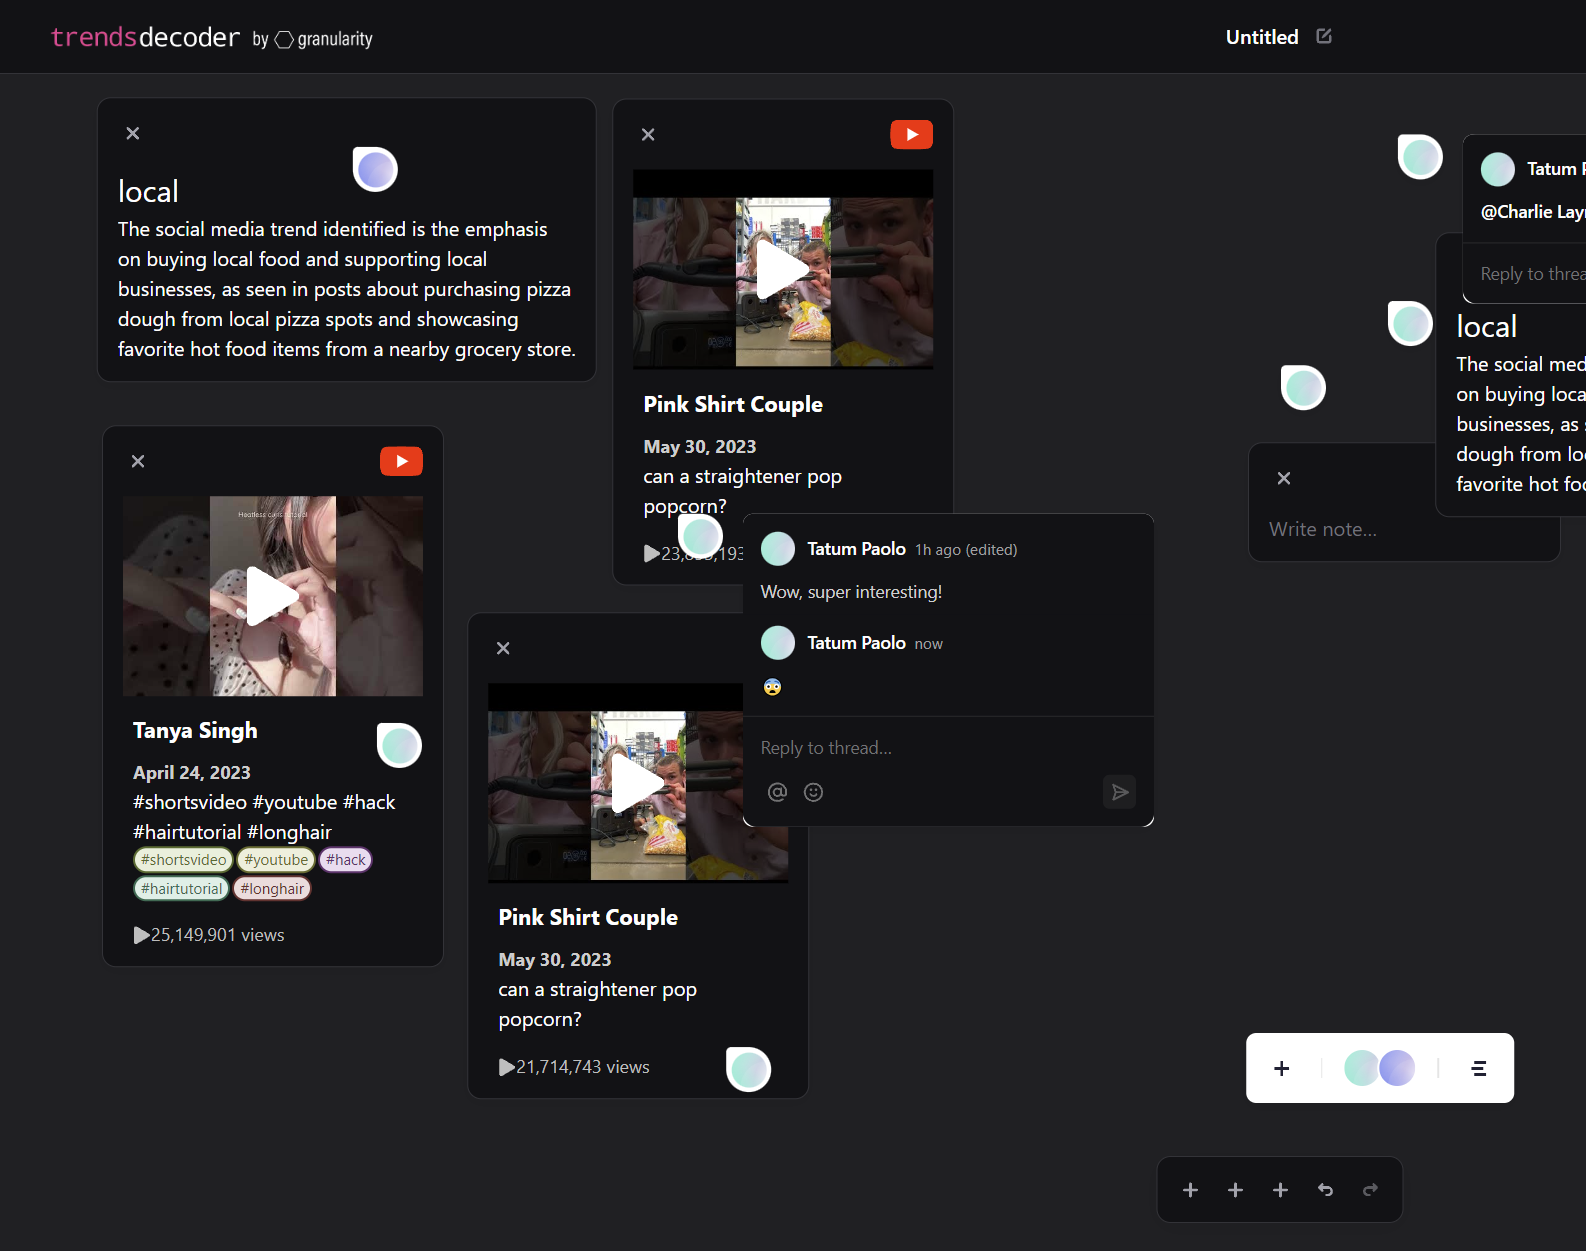Close the lower Pink Shirt Couple card
This screenshot has width=1586, height=1251.
pyautogui.click(x=503, y=648)
